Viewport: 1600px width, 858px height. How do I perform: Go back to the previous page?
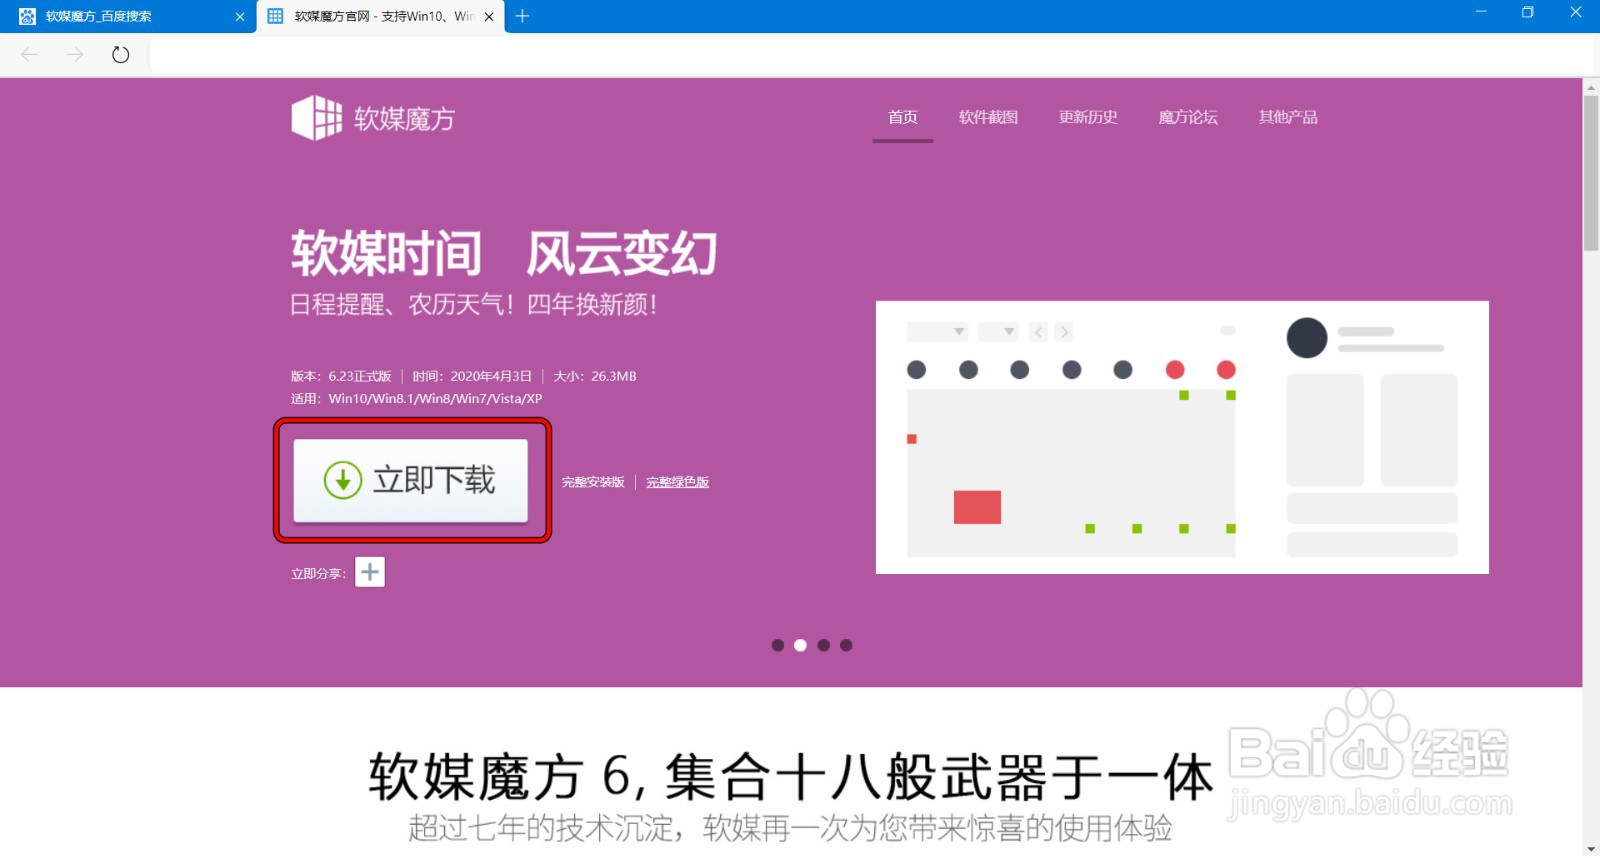click(29, 54)
